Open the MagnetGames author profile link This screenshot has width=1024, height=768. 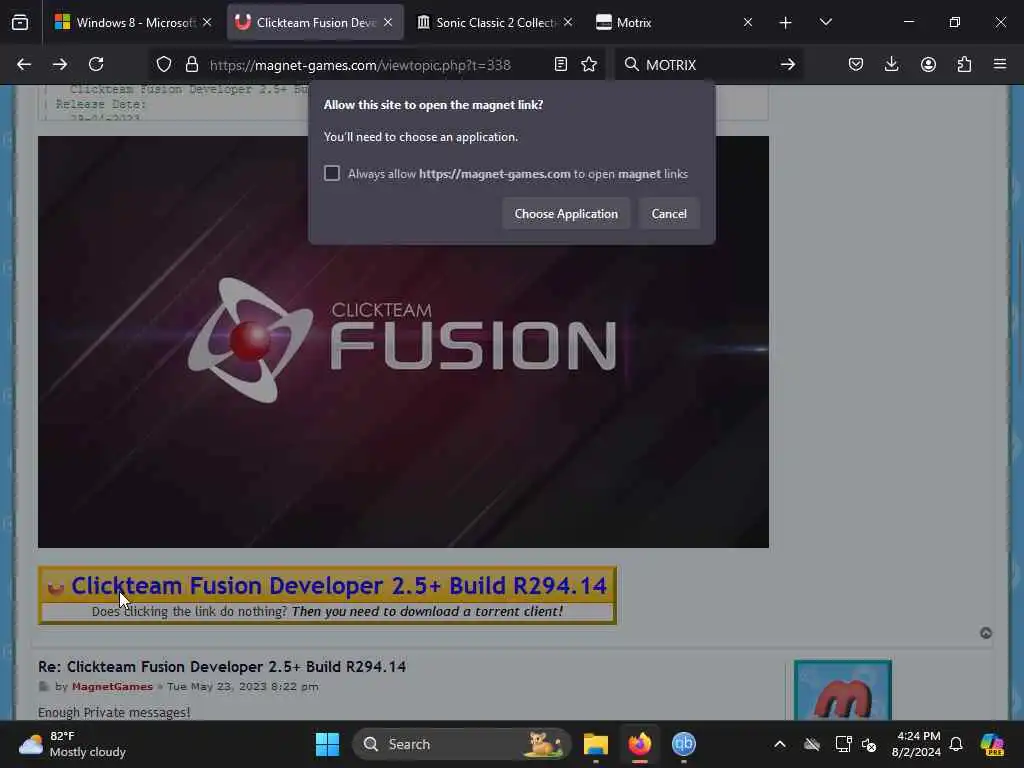click(x=112, y=686)
